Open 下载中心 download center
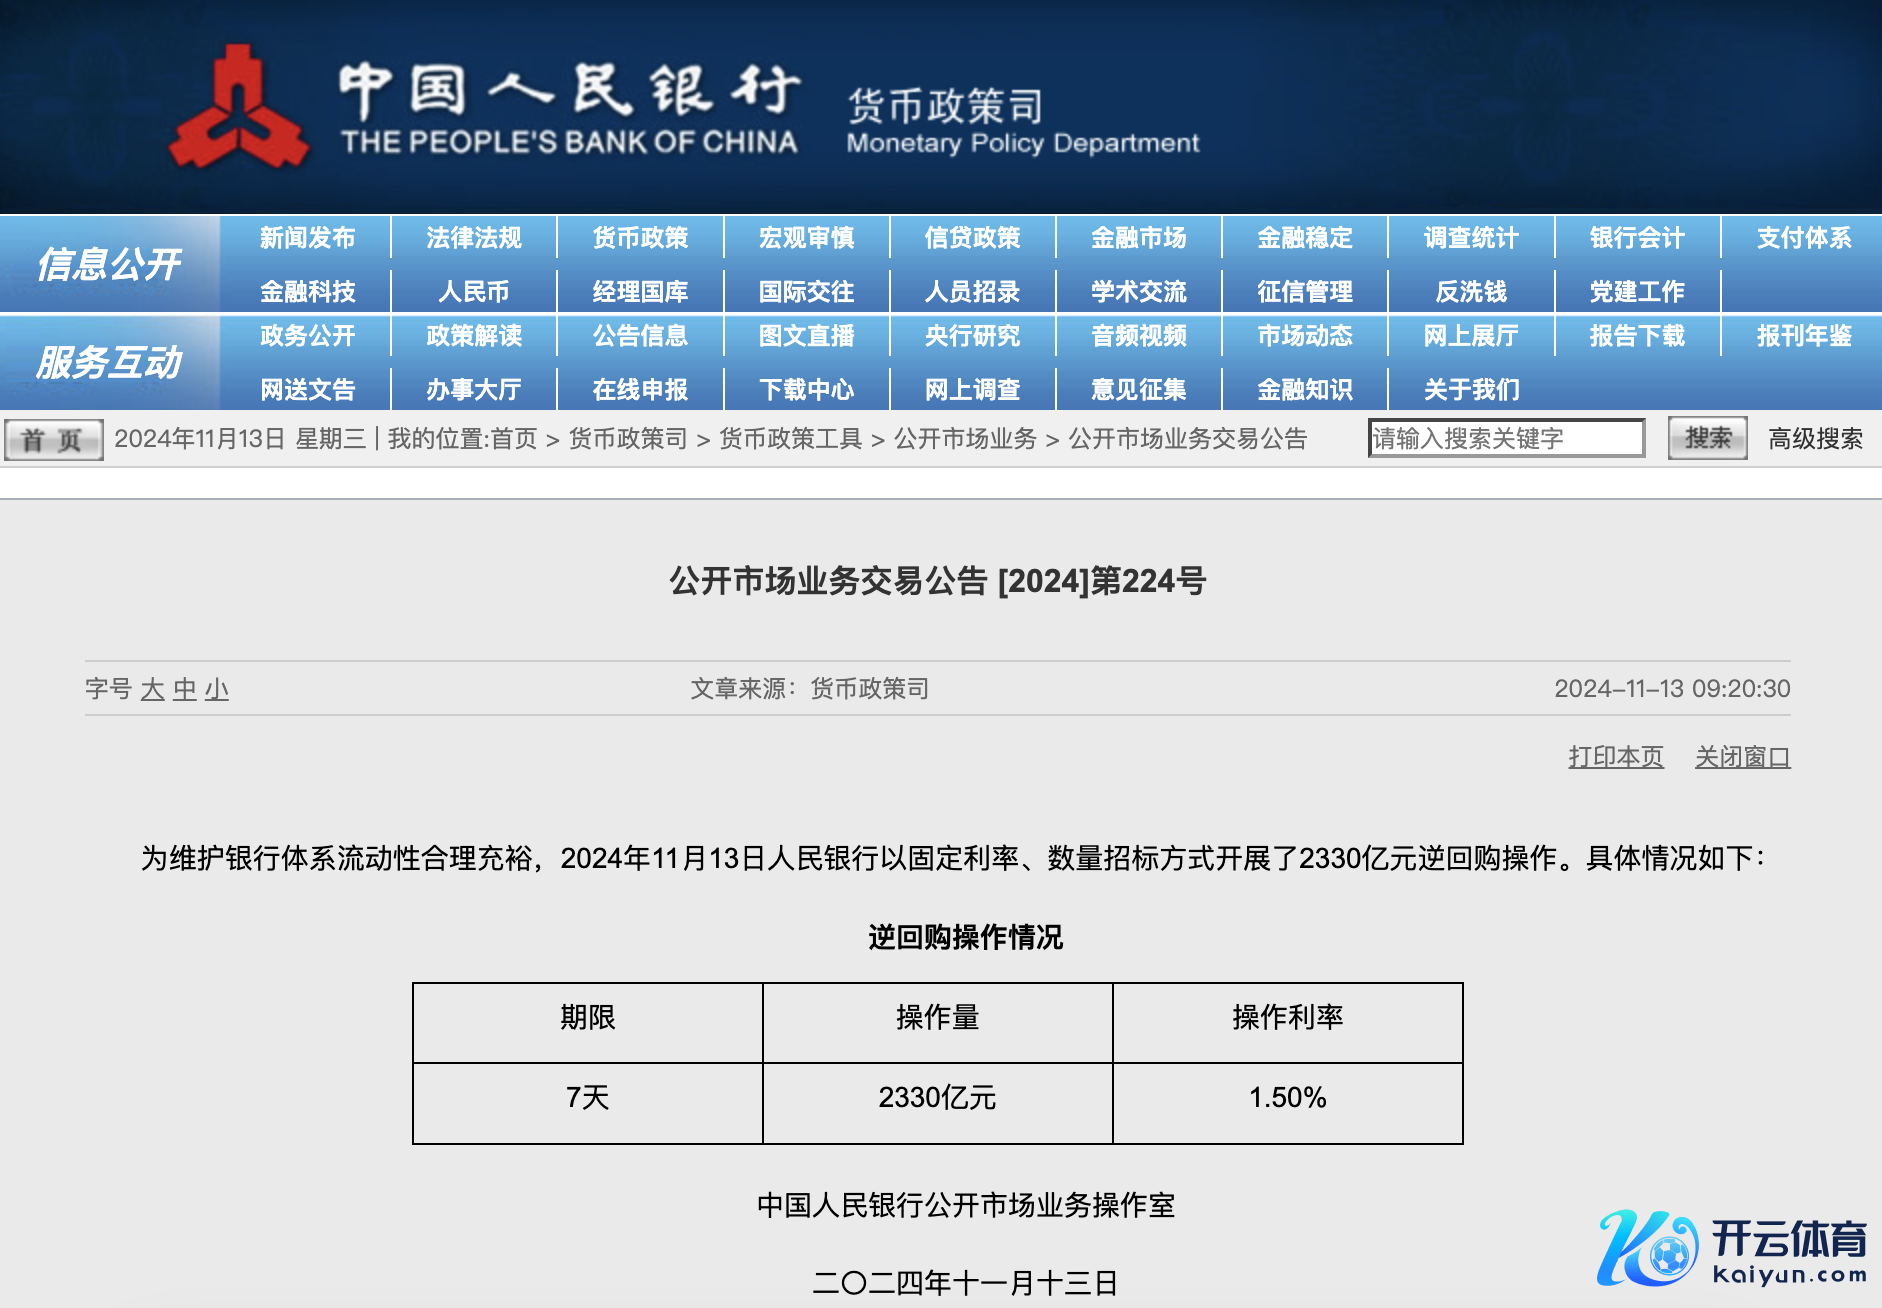Viewport: 1882px width, 1308px height. coord(806,389)
